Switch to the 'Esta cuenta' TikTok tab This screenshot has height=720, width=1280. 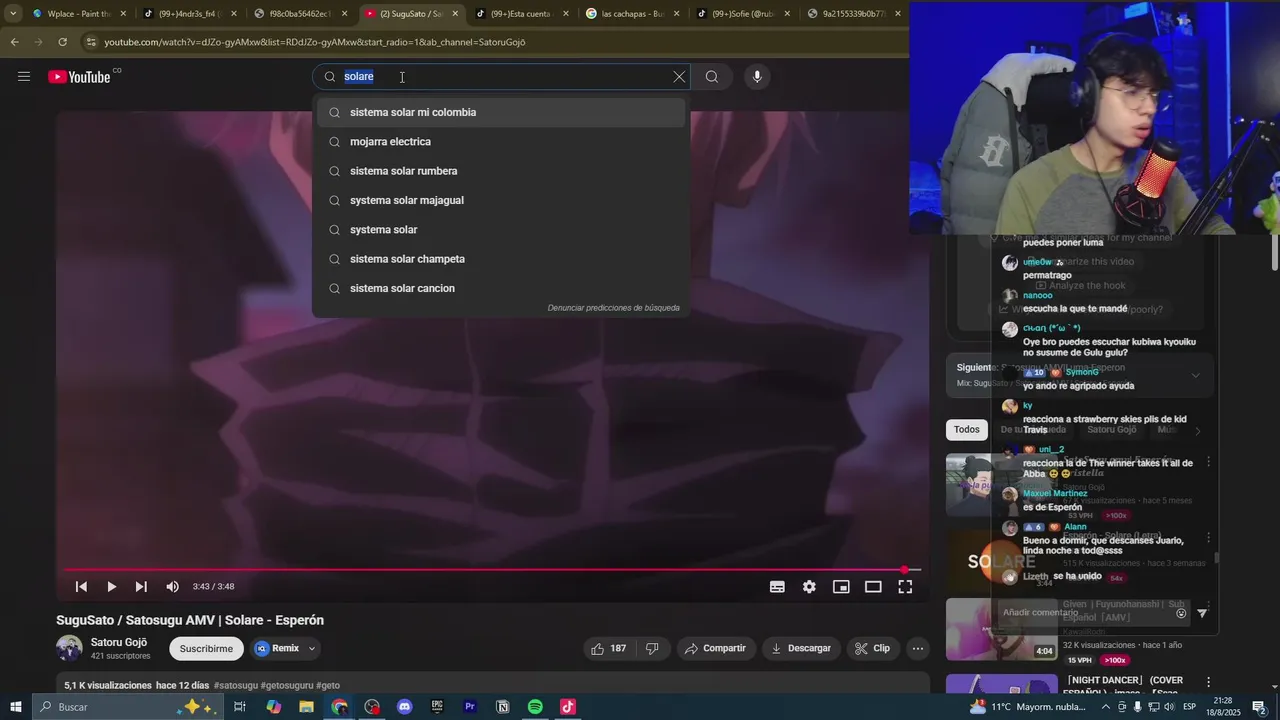point(520,14)
